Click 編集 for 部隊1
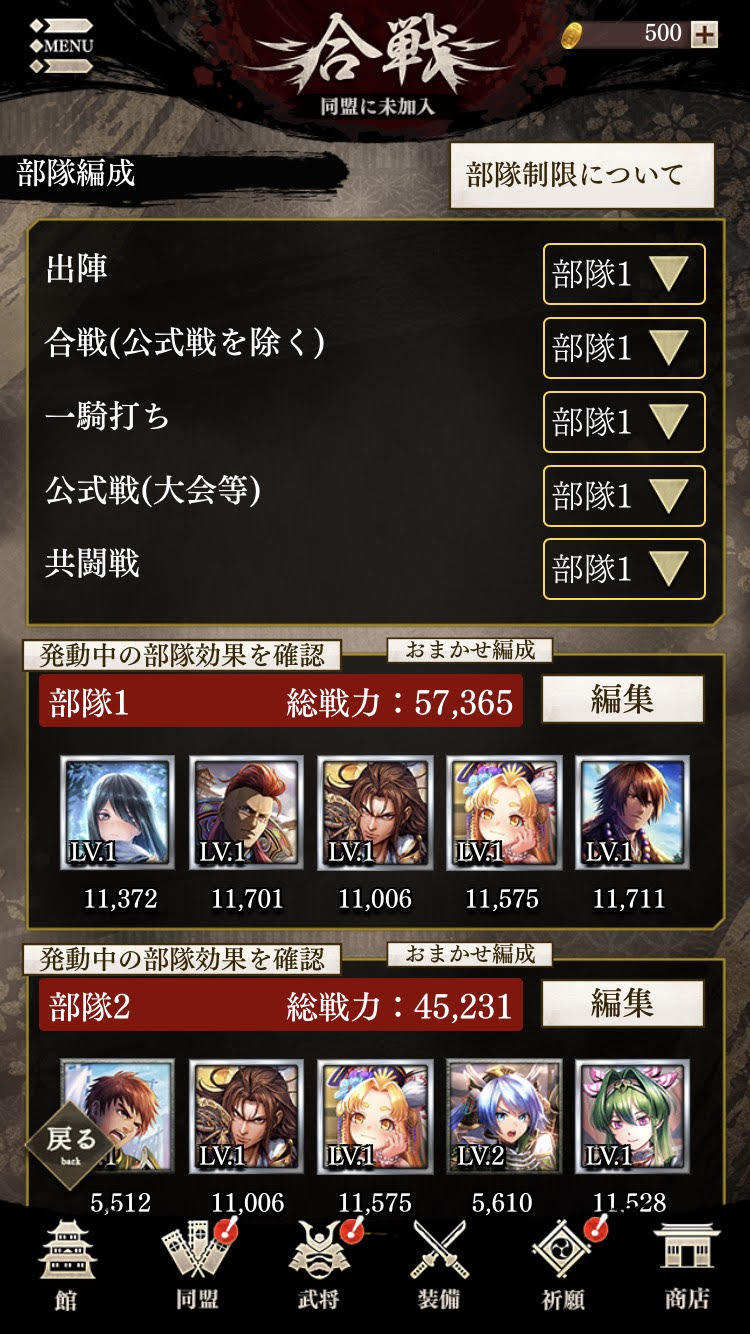 pyautogui.click(x=622, y=699)
